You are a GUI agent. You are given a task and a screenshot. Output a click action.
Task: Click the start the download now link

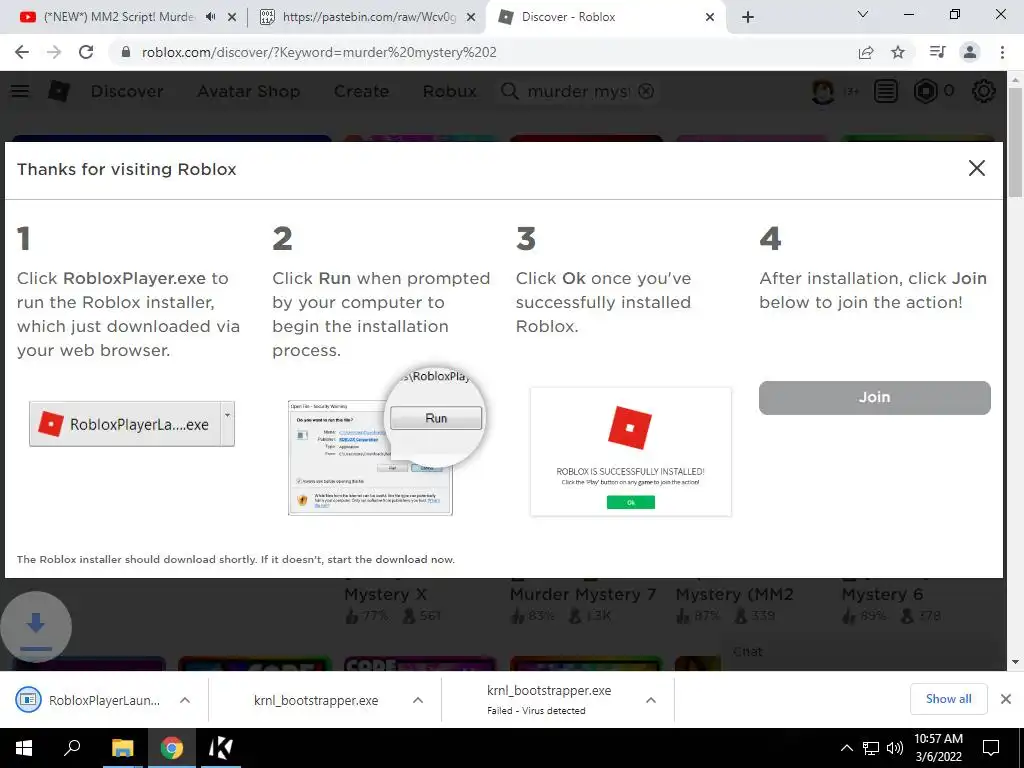pos(393,560)
